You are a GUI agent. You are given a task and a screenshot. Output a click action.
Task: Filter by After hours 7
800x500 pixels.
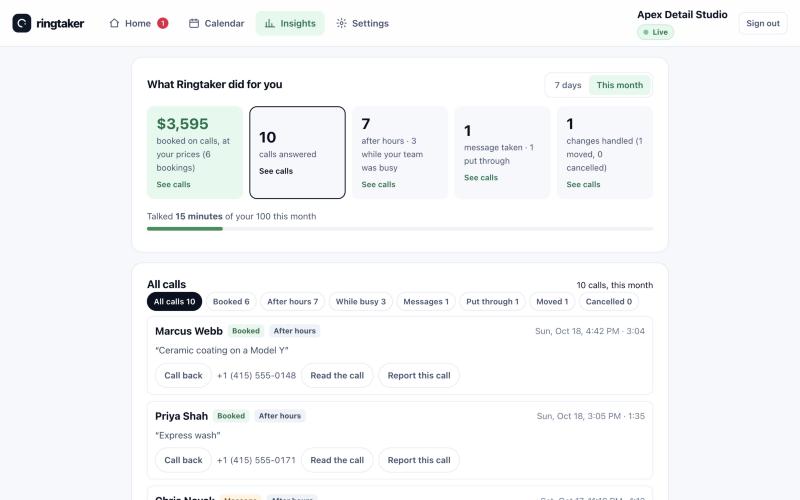(292, 302)
